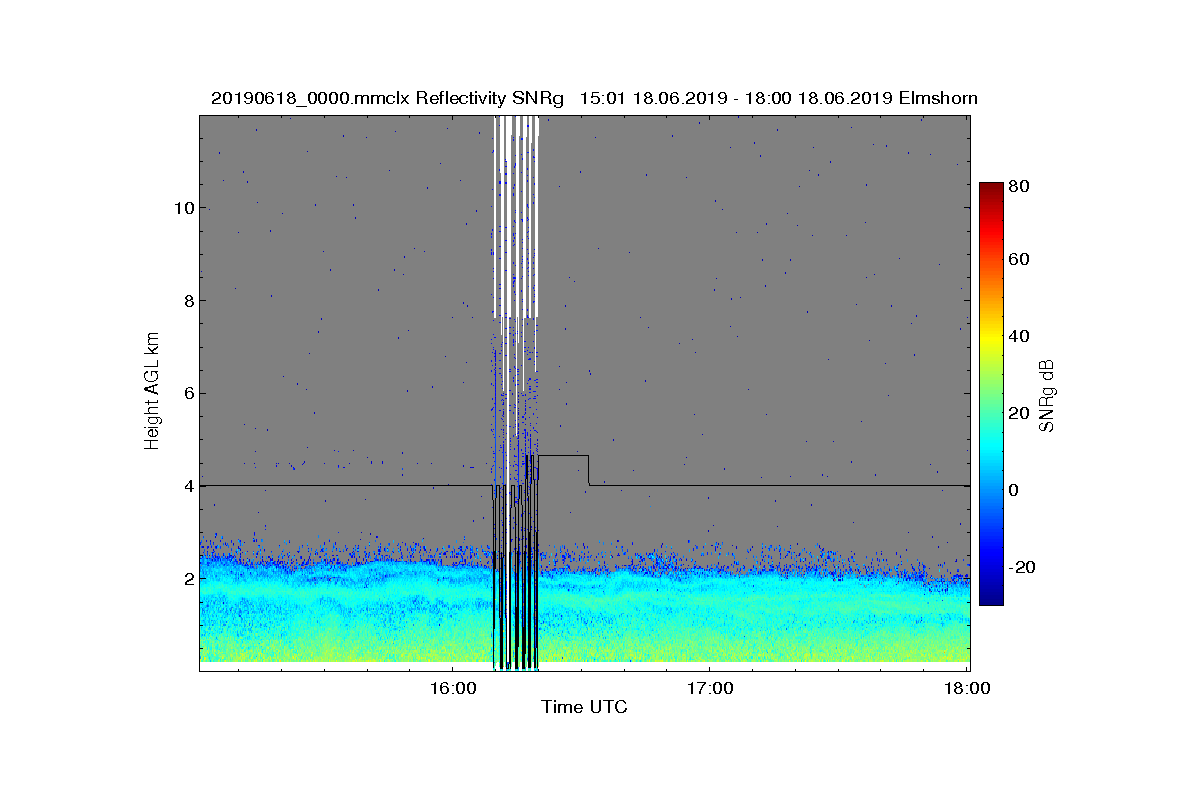
Task: Click the 17:00 time tick label
Action: pyautogui.click(x=709, y=688)
